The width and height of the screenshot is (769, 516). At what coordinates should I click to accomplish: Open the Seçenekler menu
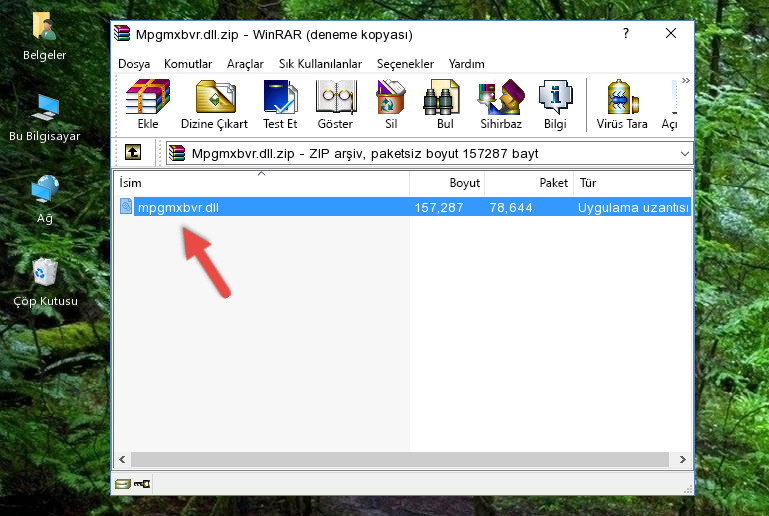tap(405, 64)
